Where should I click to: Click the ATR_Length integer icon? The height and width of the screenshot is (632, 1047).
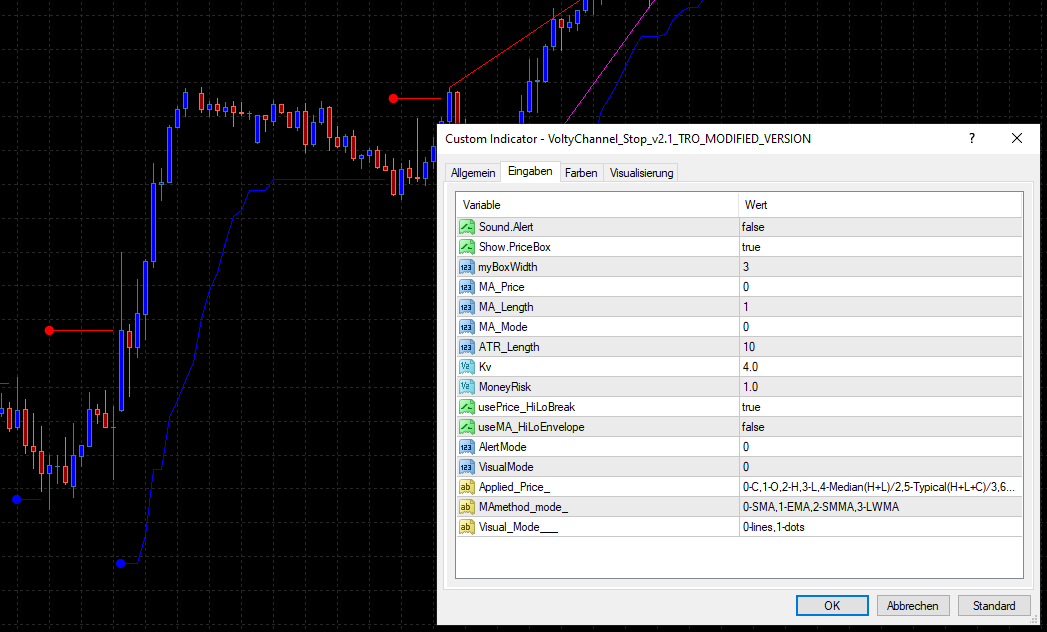466,347
